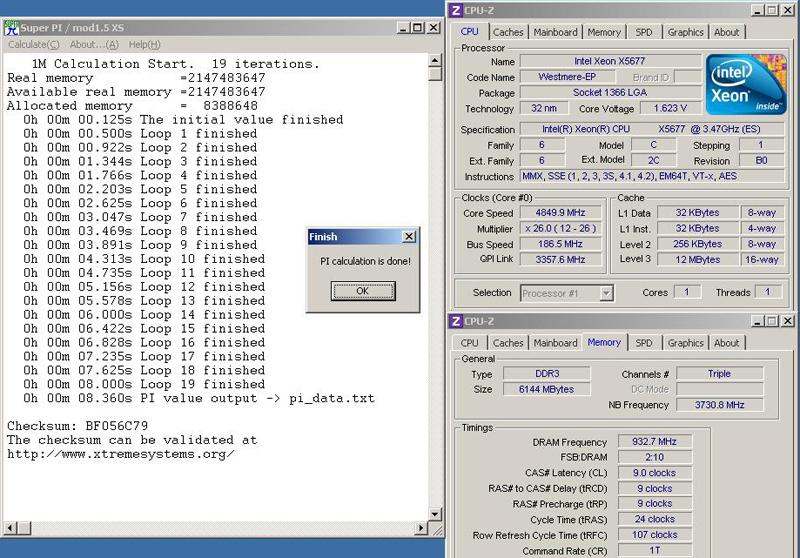Image resolution: width=800 pixels, height=558 pixels.
Task: Click Super PI horizontal scrollbar right arrow
Action: point(421,527)
